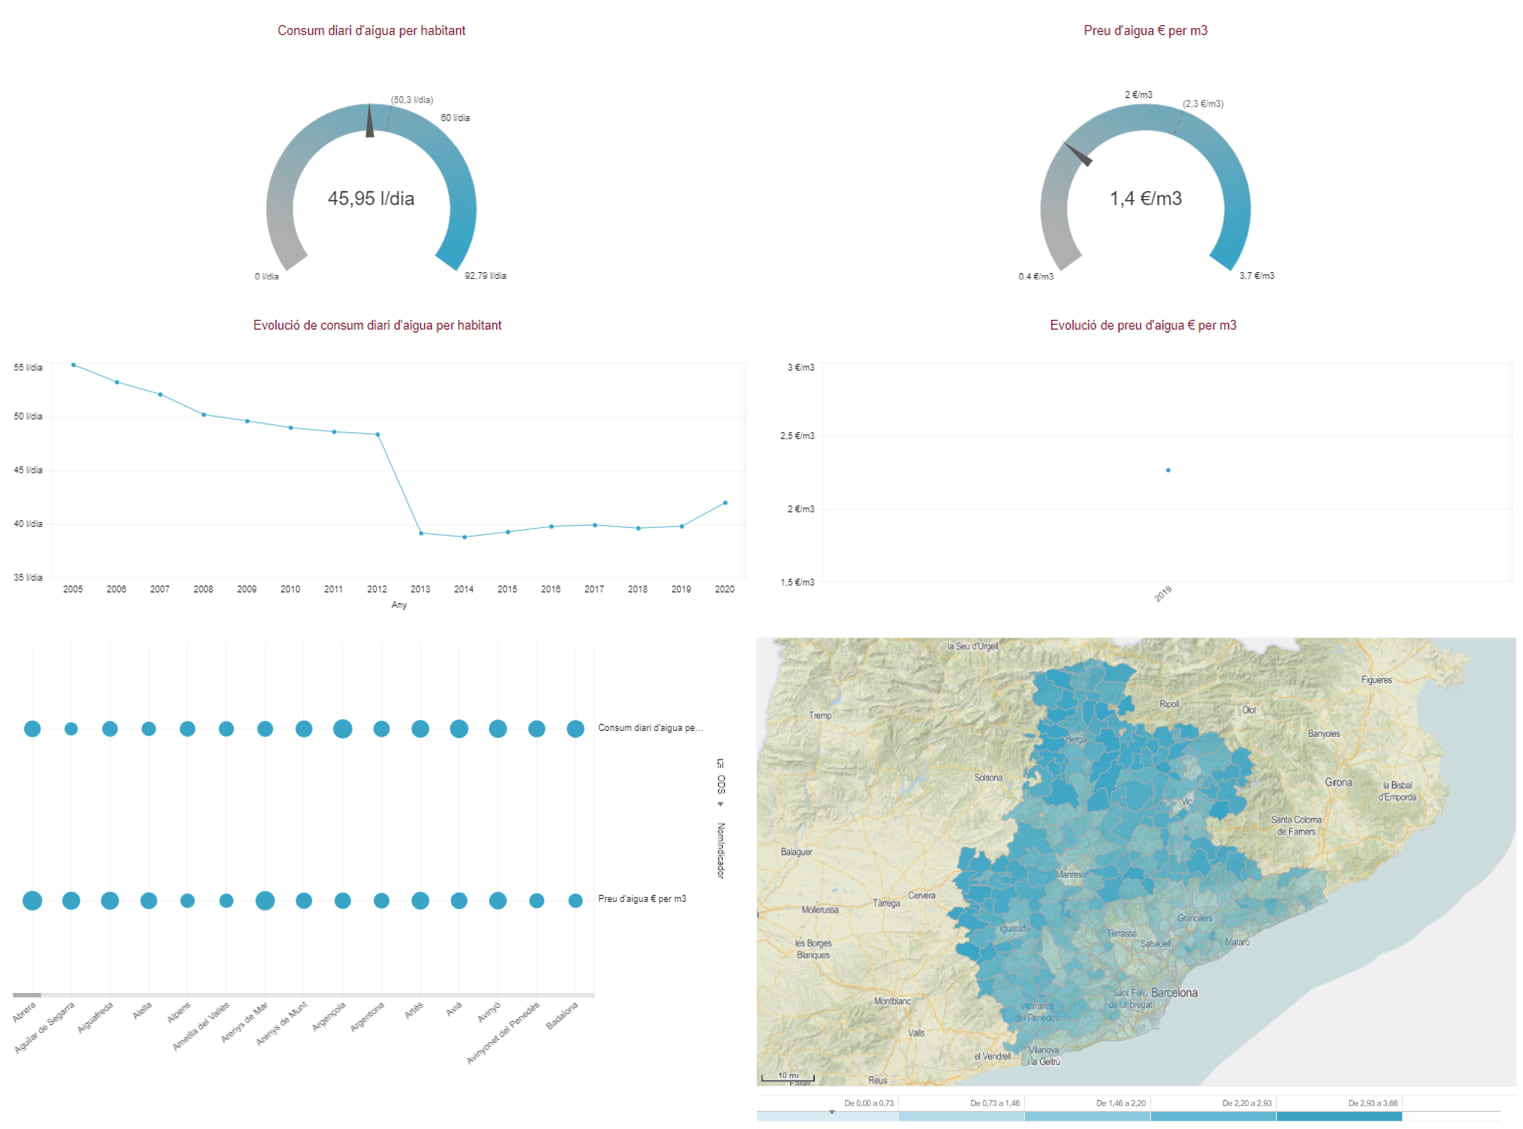Click the Aiguafreda axis label
This screenshot has height=1129, width=1523.
point(95,1017)
